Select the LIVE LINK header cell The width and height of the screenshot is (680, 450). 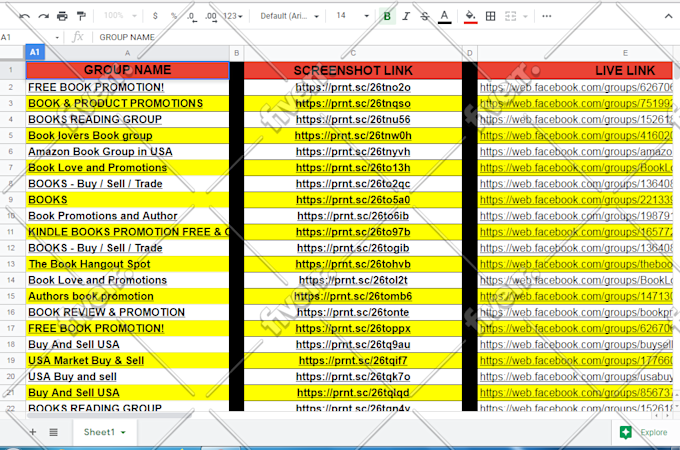click(x=575, y=70)
